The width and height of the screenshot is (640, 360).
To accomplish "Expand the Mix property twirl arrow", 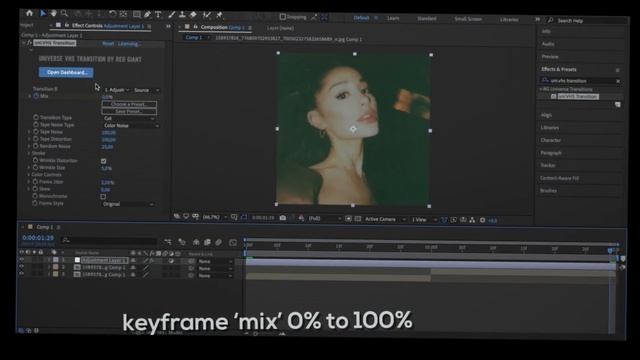I will coord(29,96).
